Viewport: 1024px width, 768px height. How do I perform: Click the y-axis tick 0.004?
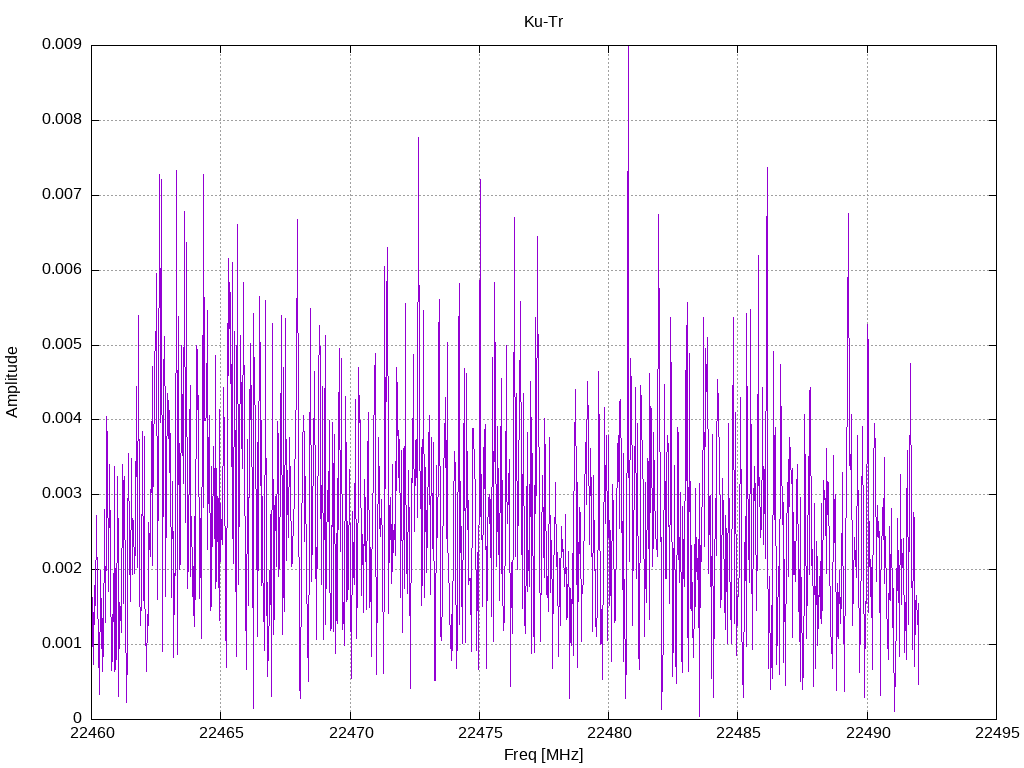[x=62, y=419]
